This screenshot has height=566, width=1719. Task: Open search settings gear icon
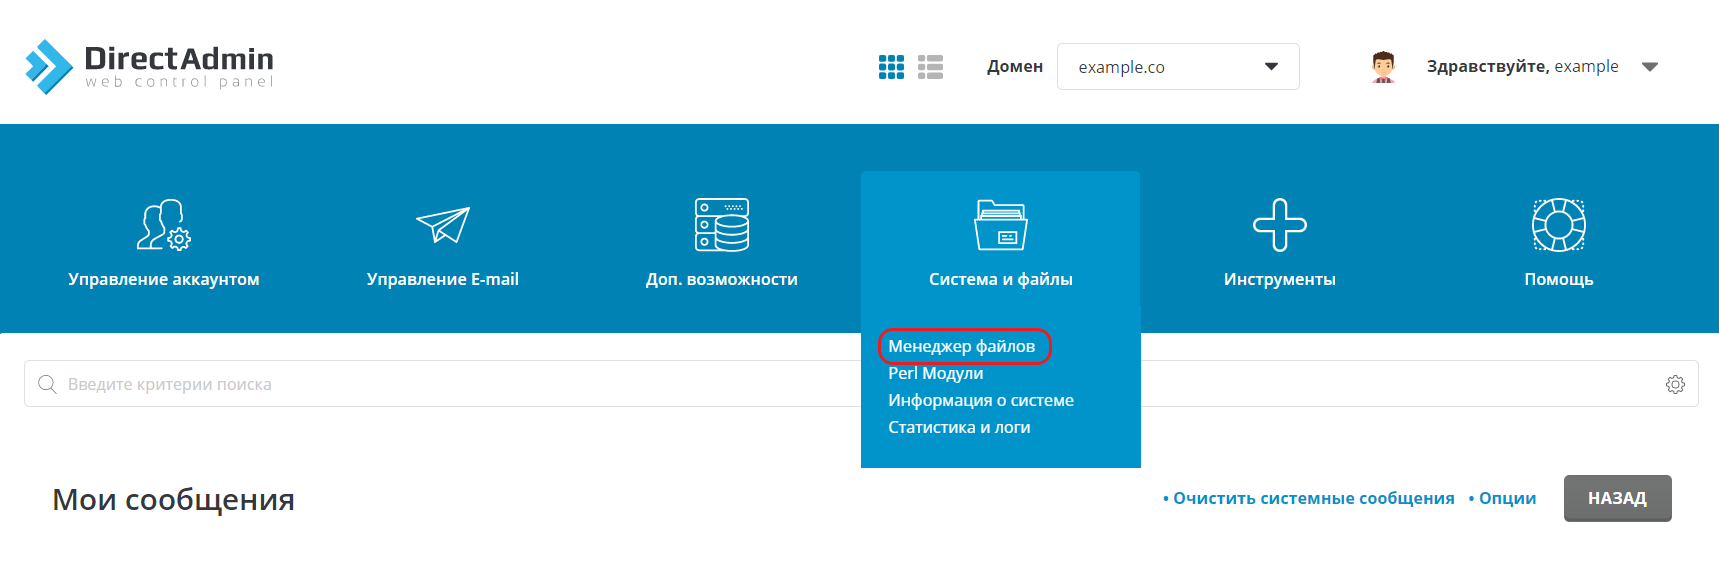click(1675, 384)
